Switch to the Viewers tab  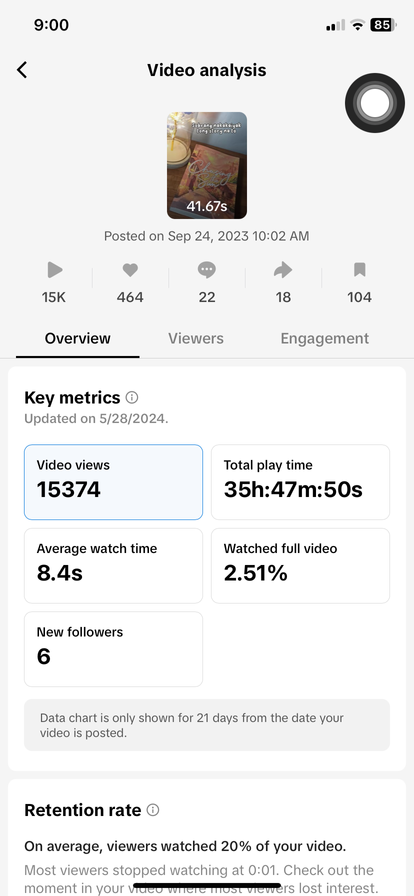click(x=196, y=338)
